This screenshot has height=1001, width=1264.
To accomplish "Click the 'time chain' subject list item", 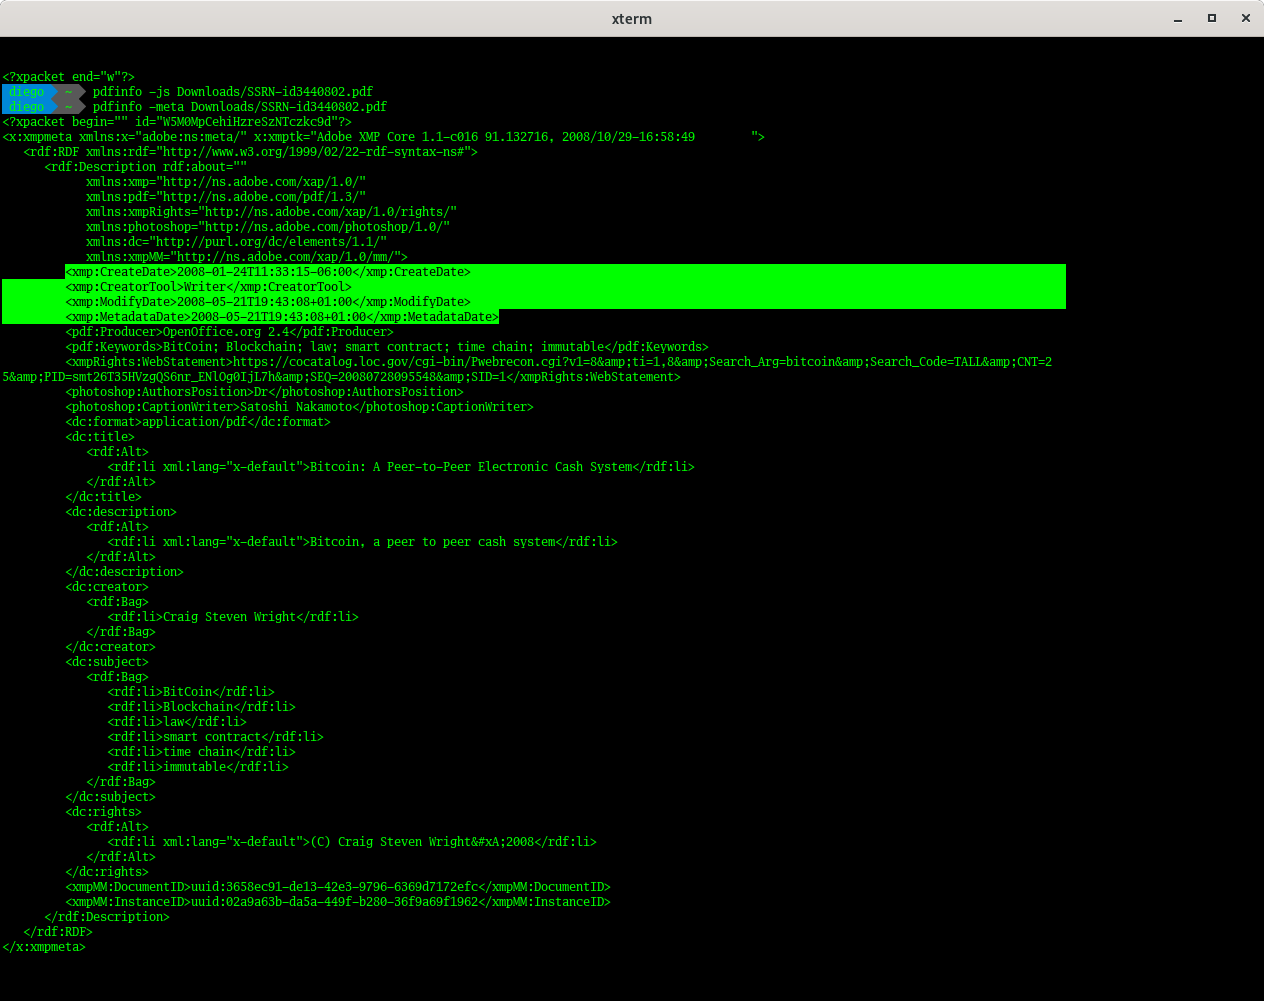I will click(x=202, y=752).
